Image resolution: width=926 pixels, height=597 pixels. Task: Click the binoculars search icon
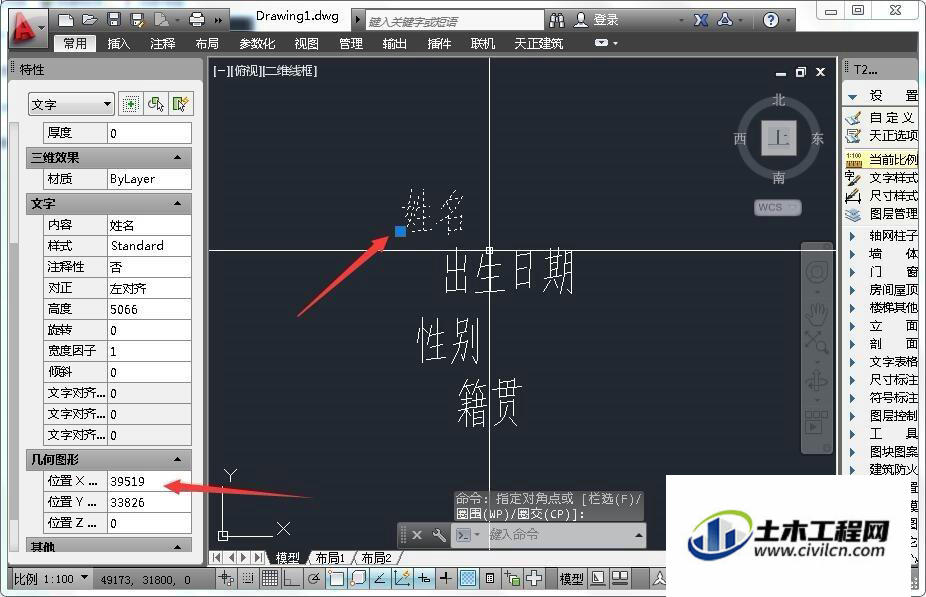tap(556, 21)
